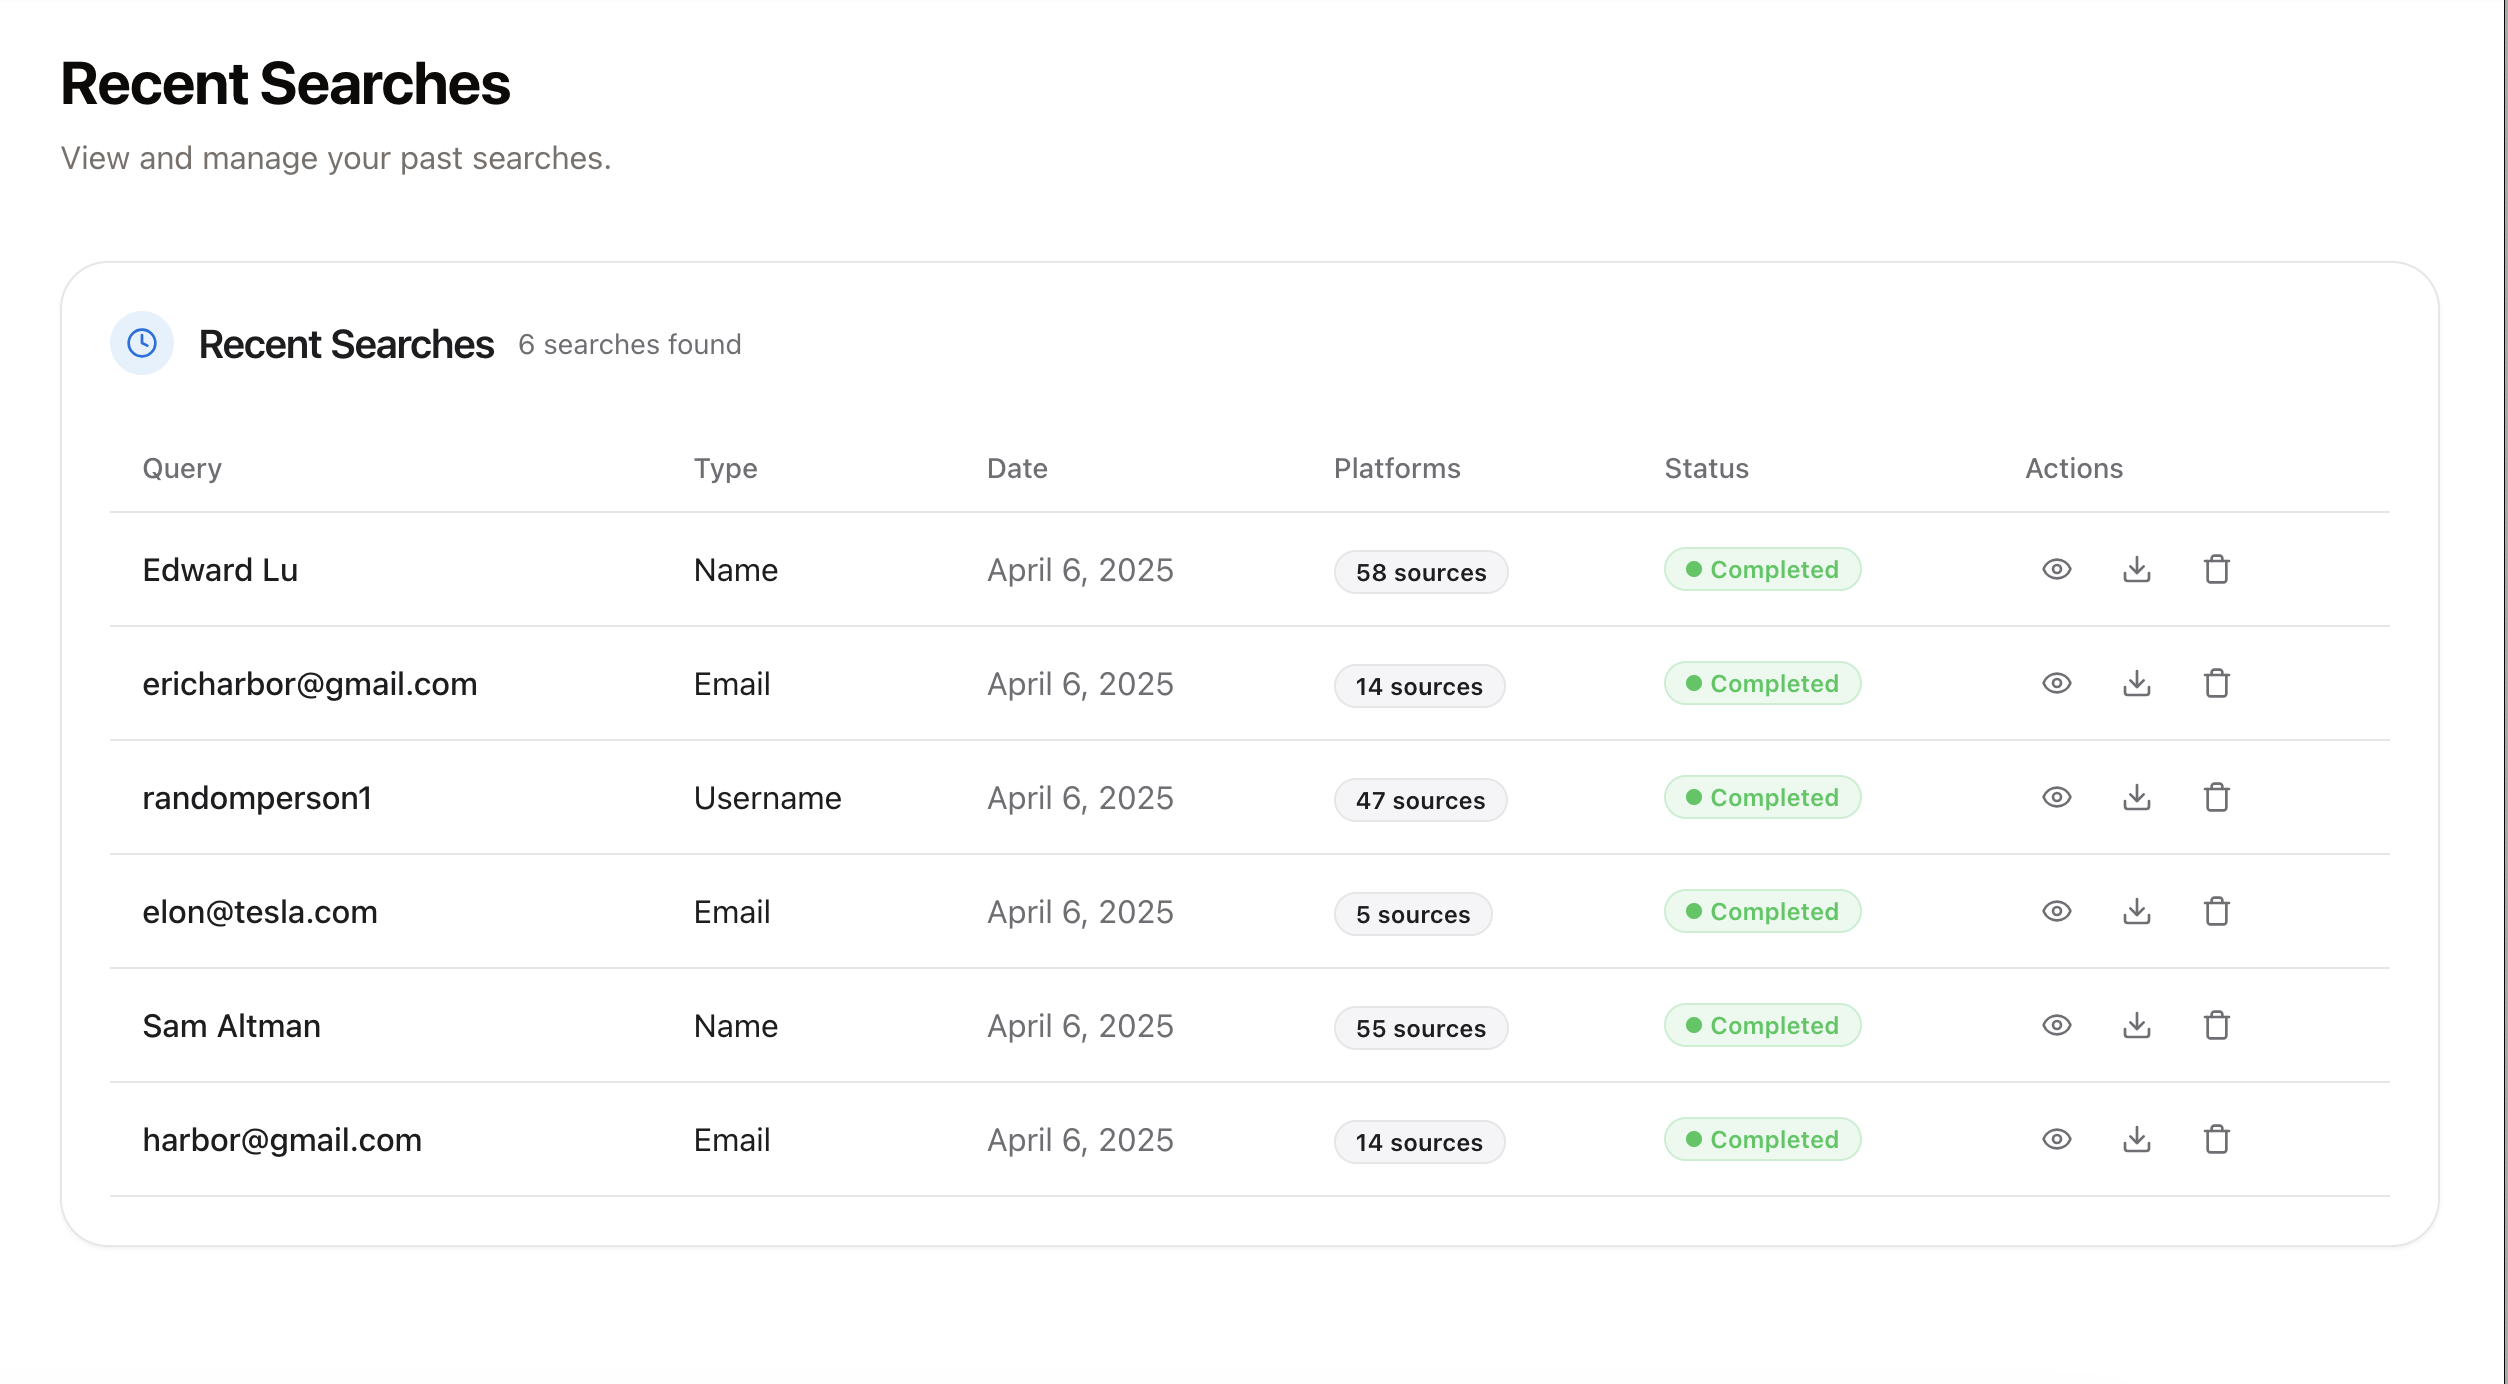This screenshot has height=1384, width=2508.
Task: Download the Edward Lu search results
Action: (x=2136, y=570)
